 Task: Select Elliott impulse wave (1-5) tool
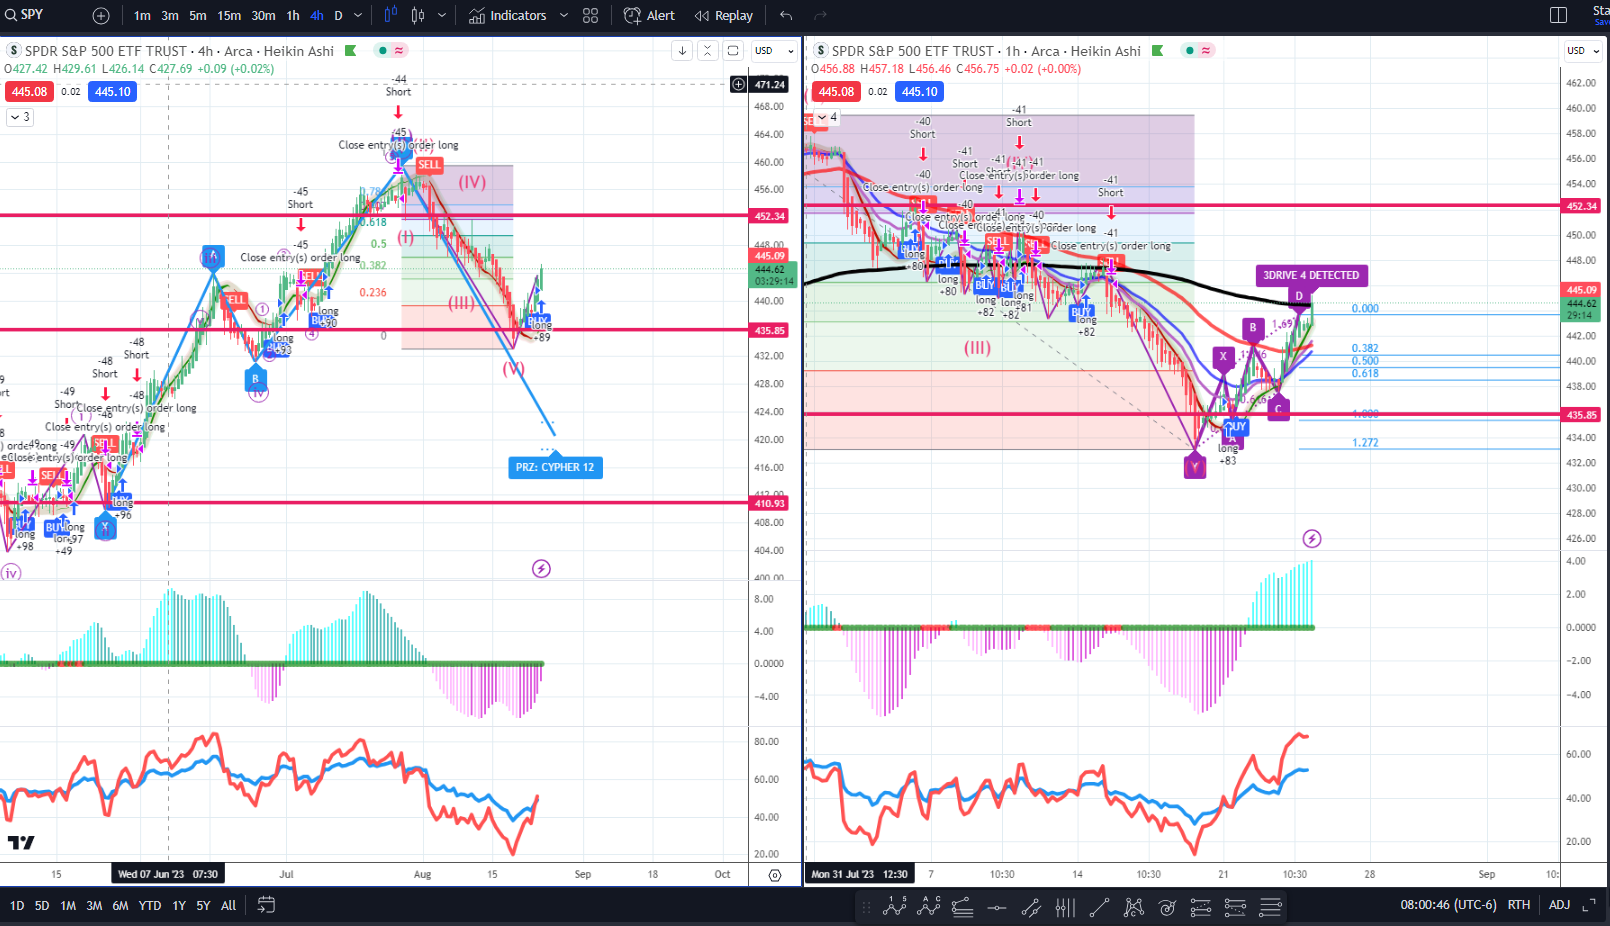click(894, 907)
